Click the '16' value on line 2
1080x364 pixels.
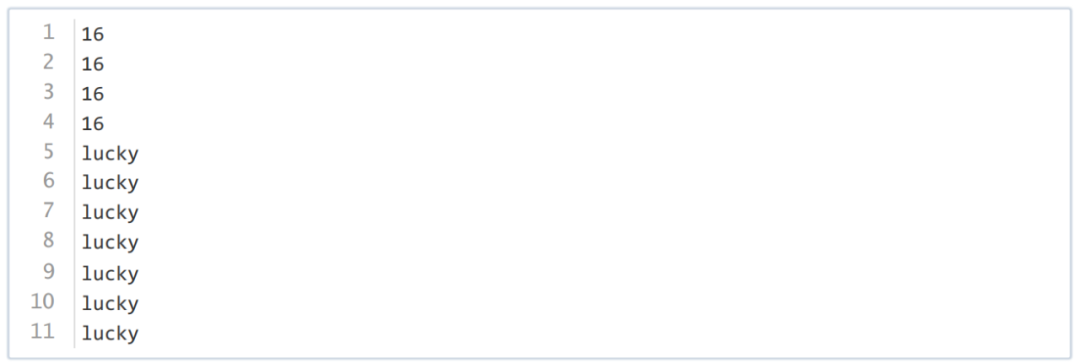pos(92,65)
